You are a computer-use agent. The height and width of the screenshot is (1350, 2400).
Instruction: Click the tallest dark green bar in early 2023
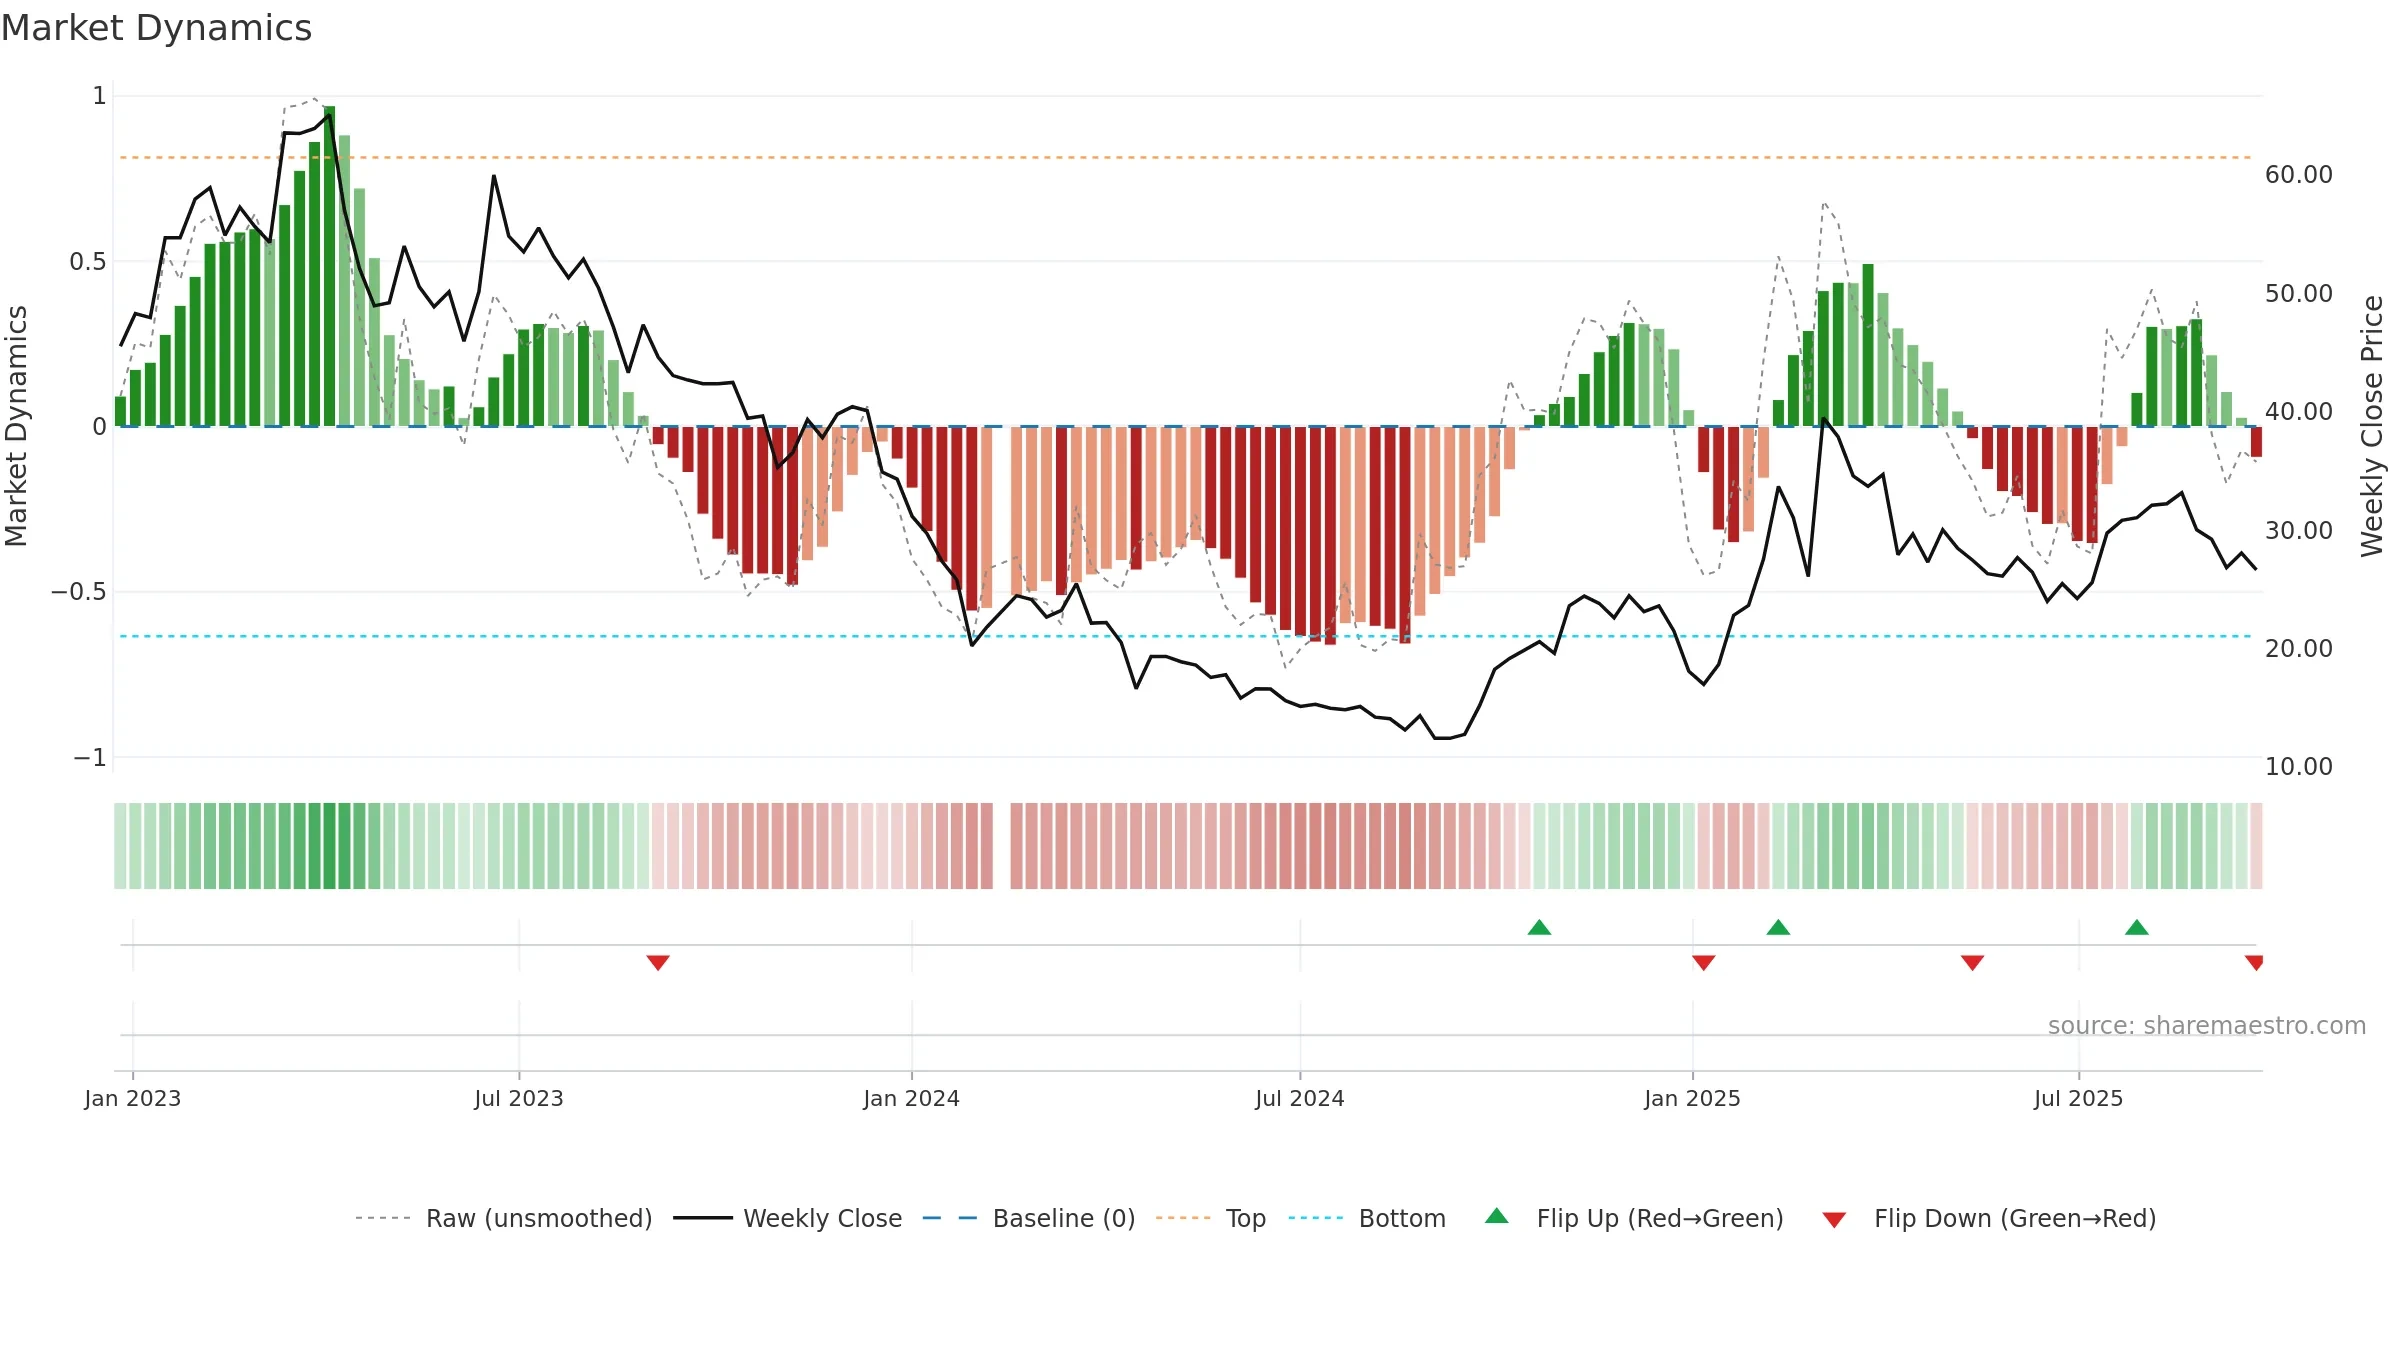[x=329, y=266]
